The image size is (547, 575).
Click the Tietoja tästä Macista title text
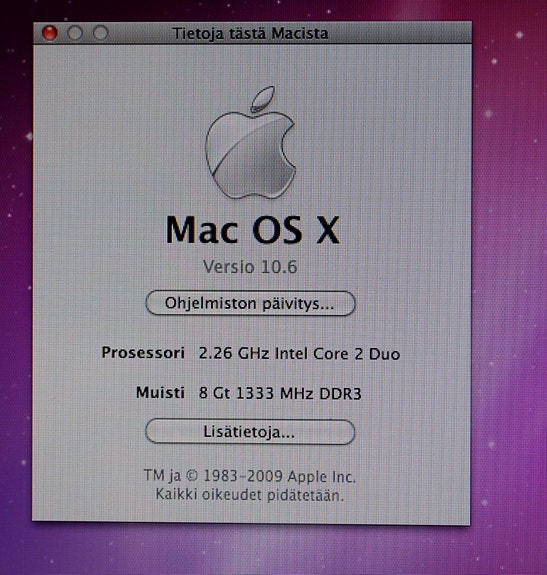click(250, 33)
